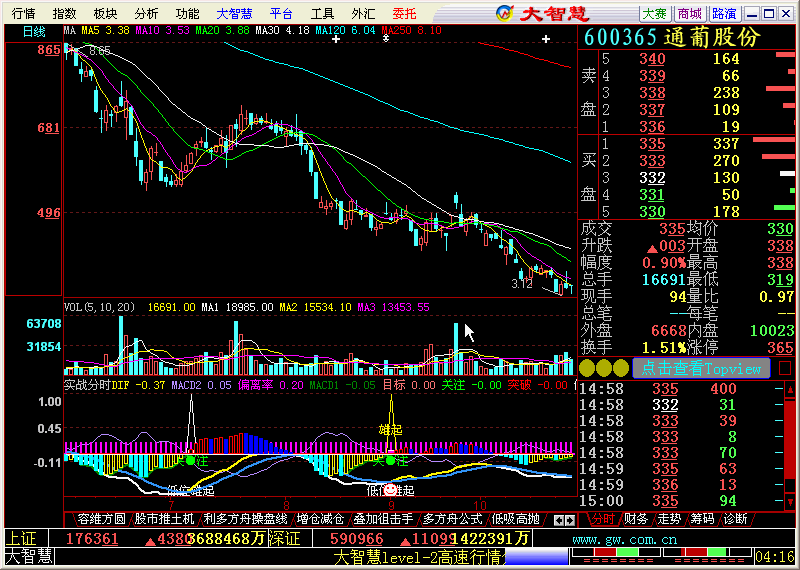
Task: Click the green 关注 dot near month 9
Action: [x=391, y=461]
